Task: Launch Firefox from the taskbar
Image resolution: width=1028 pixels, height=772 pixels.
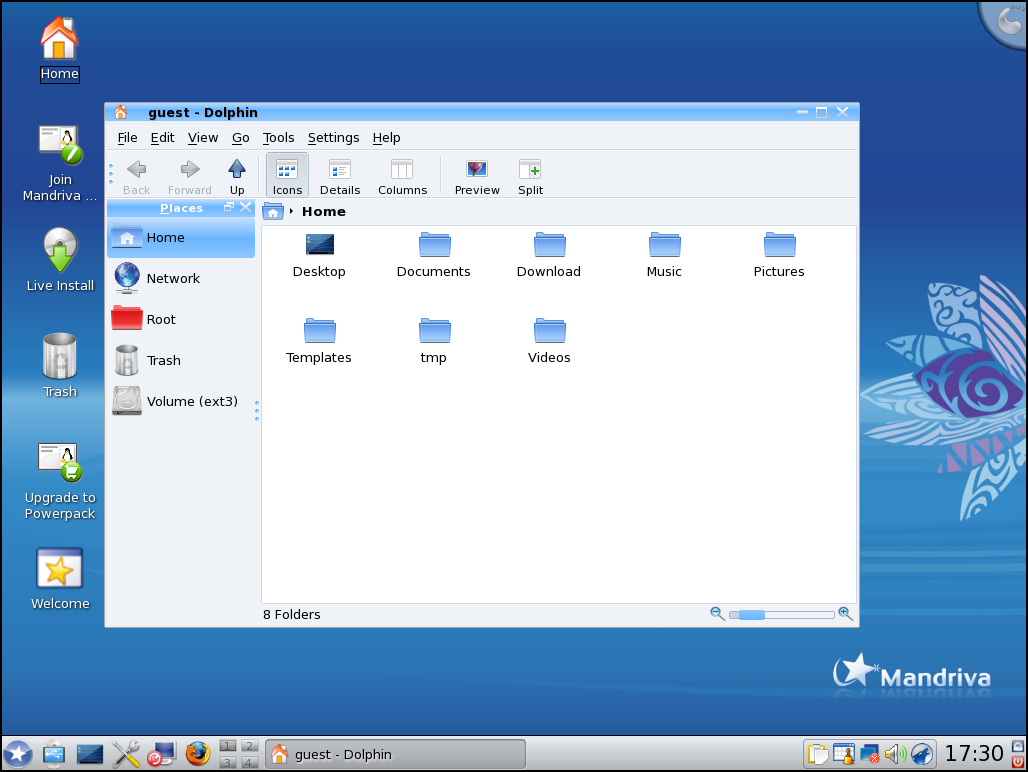Action: point(198,754)
